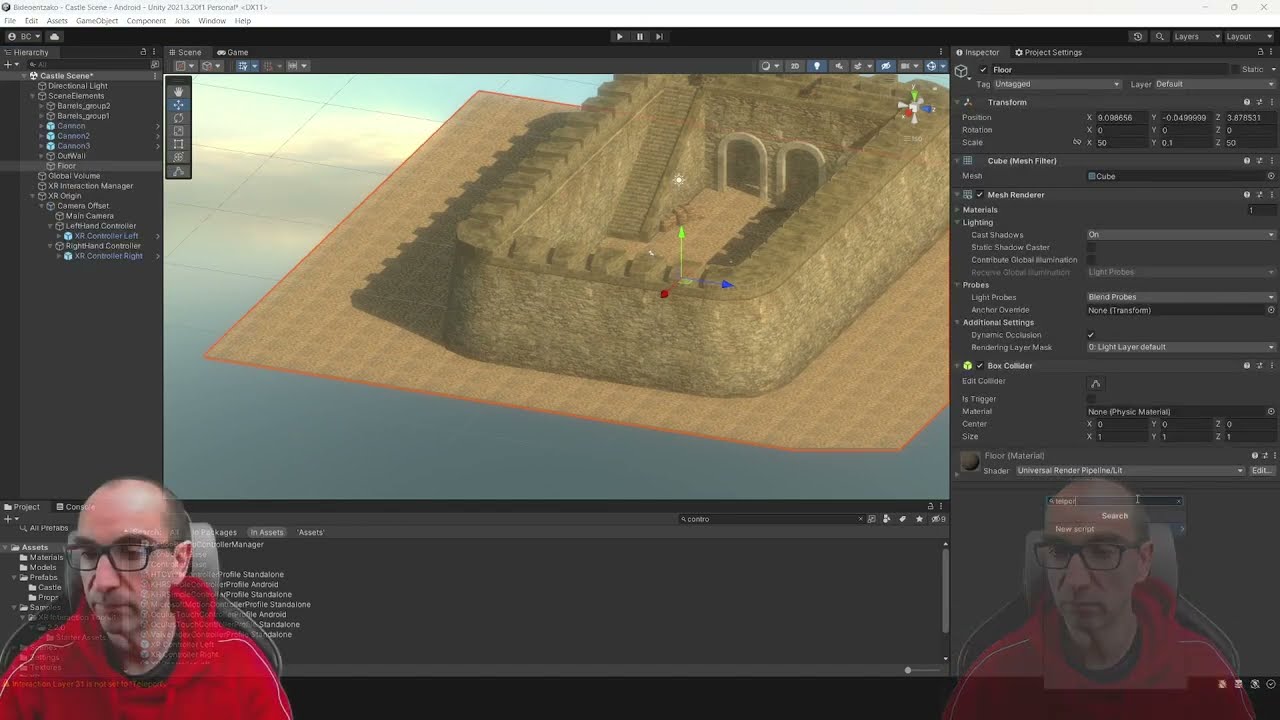Toggle the Static checkbox
The width and height of the screenshot is (1280, 720).
coord(1235,70)
